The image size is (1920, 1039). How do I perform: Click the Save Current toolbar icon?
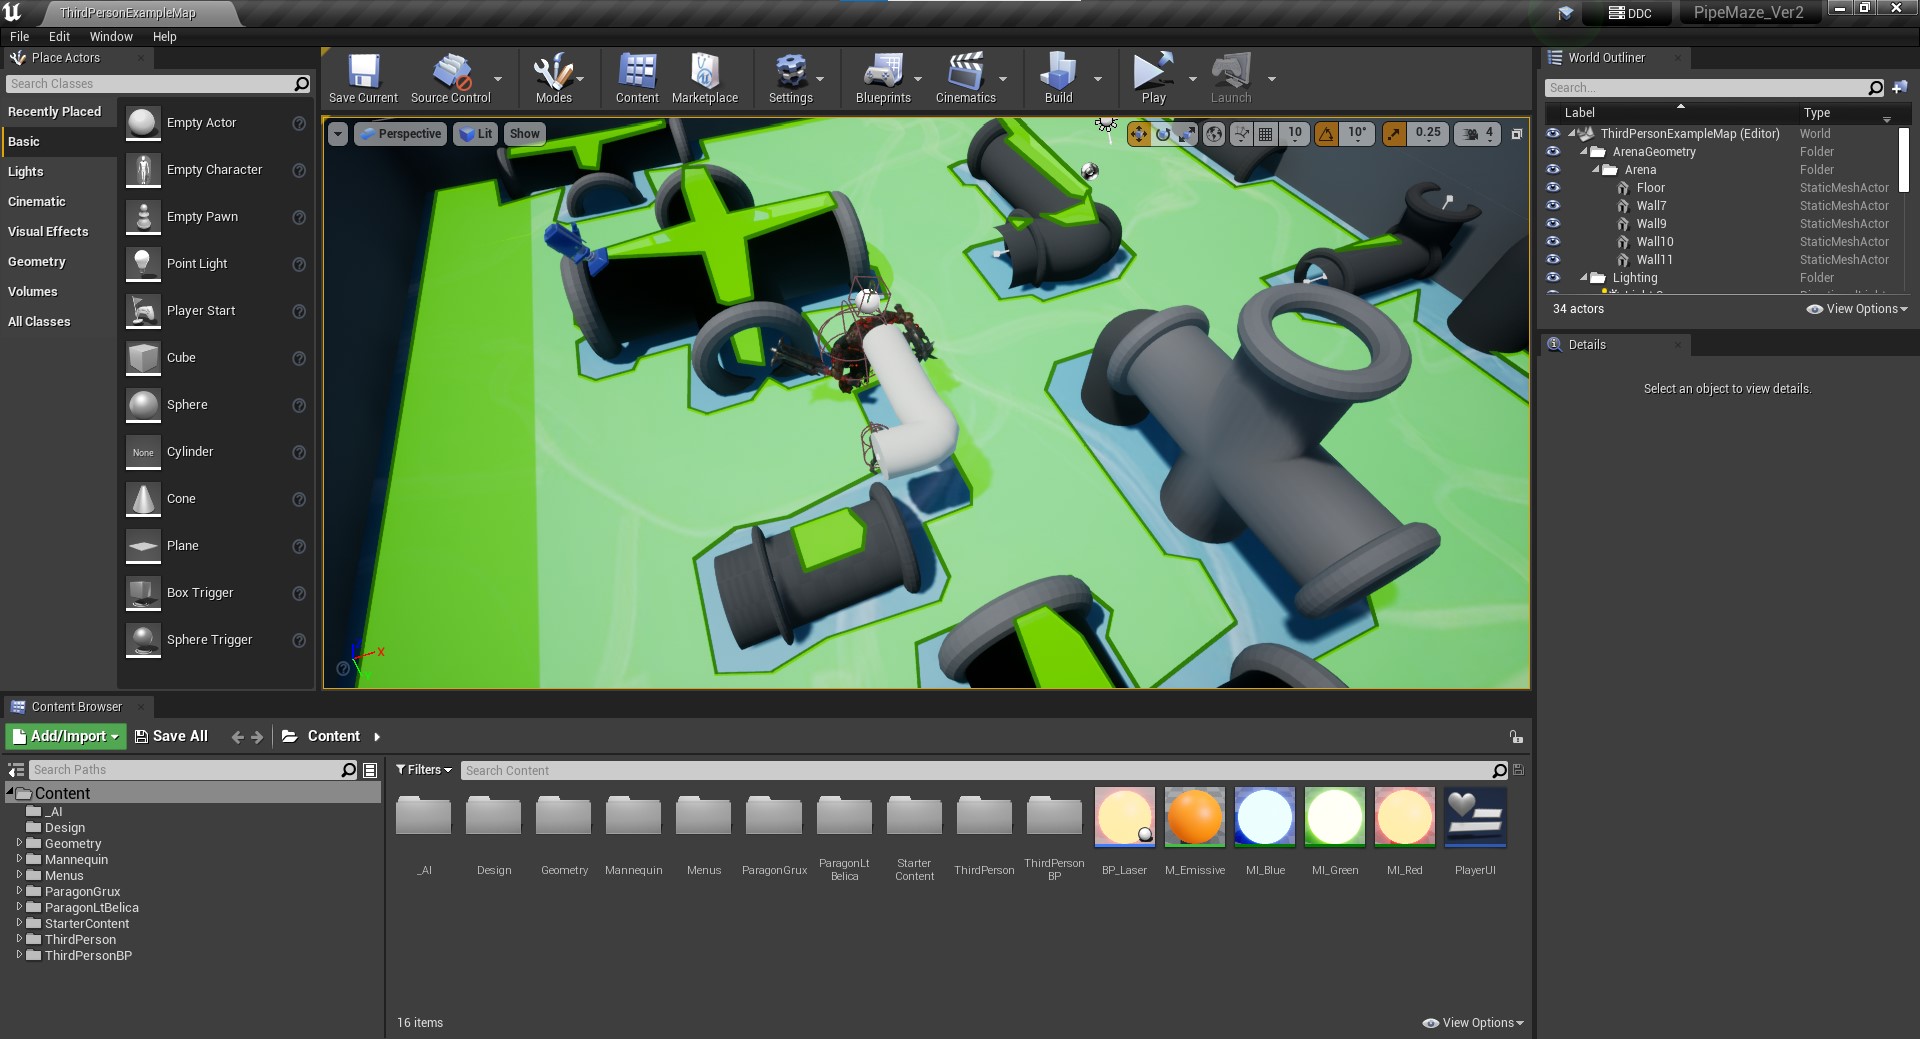[x=363, y=71]
